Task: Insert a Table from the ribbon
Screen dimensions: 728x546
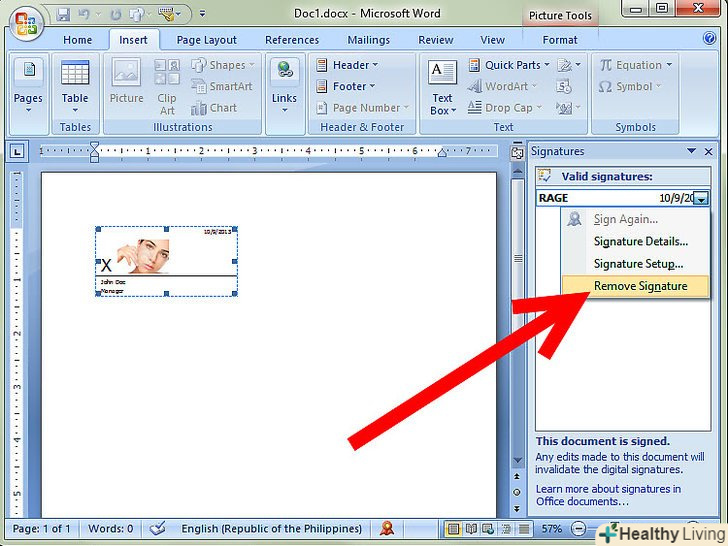Action: (x=75, y=87)
